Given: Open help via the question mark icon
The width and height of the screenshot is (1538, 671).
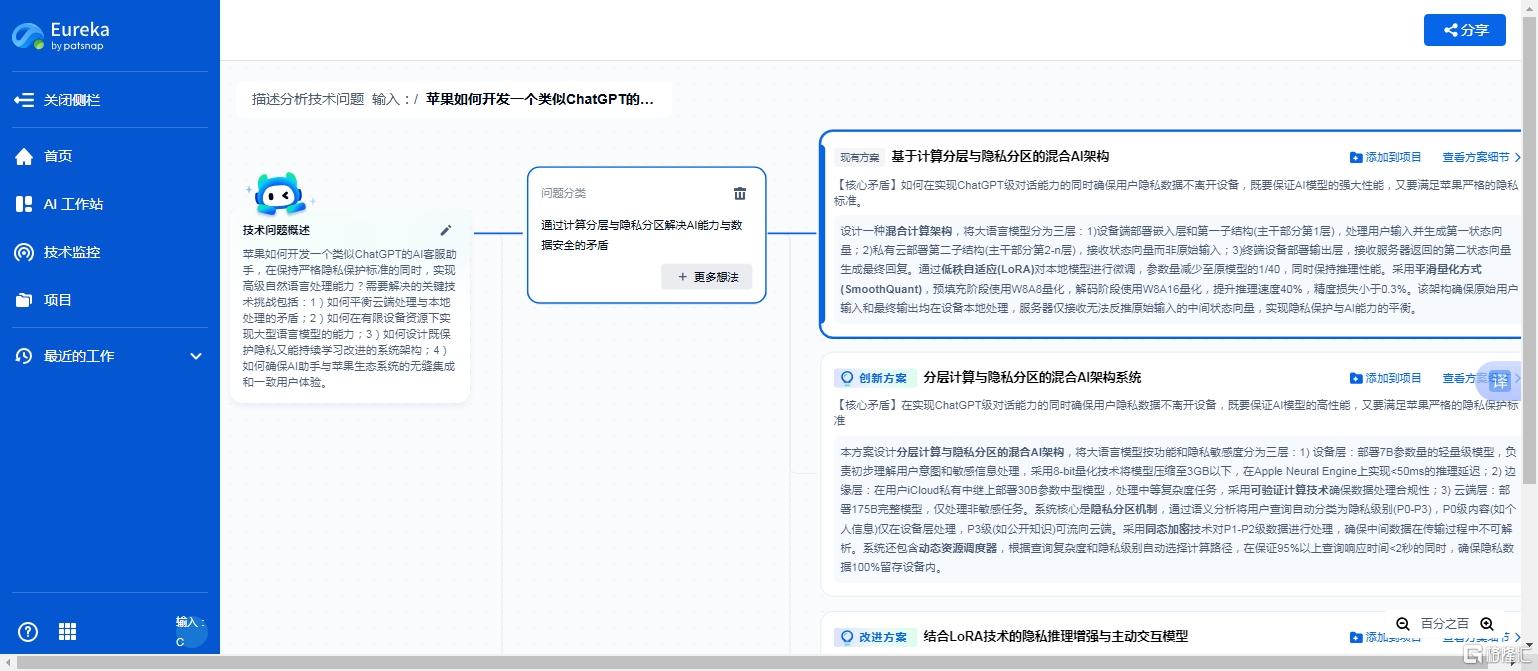Looking at the screenshot, I should [x=28, y=631].
